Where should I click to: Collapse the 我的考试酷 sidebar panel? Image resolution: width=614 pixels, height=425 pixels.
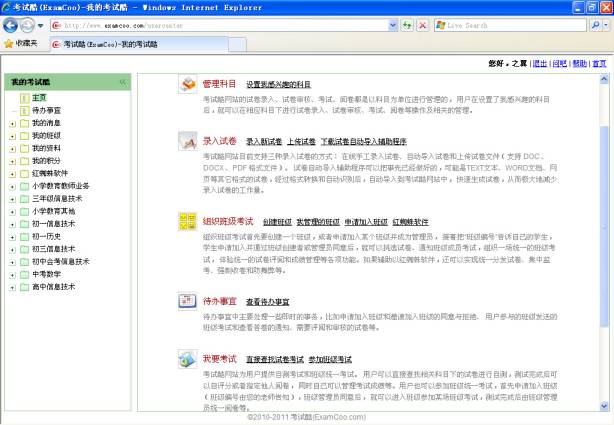coord(122,81)
